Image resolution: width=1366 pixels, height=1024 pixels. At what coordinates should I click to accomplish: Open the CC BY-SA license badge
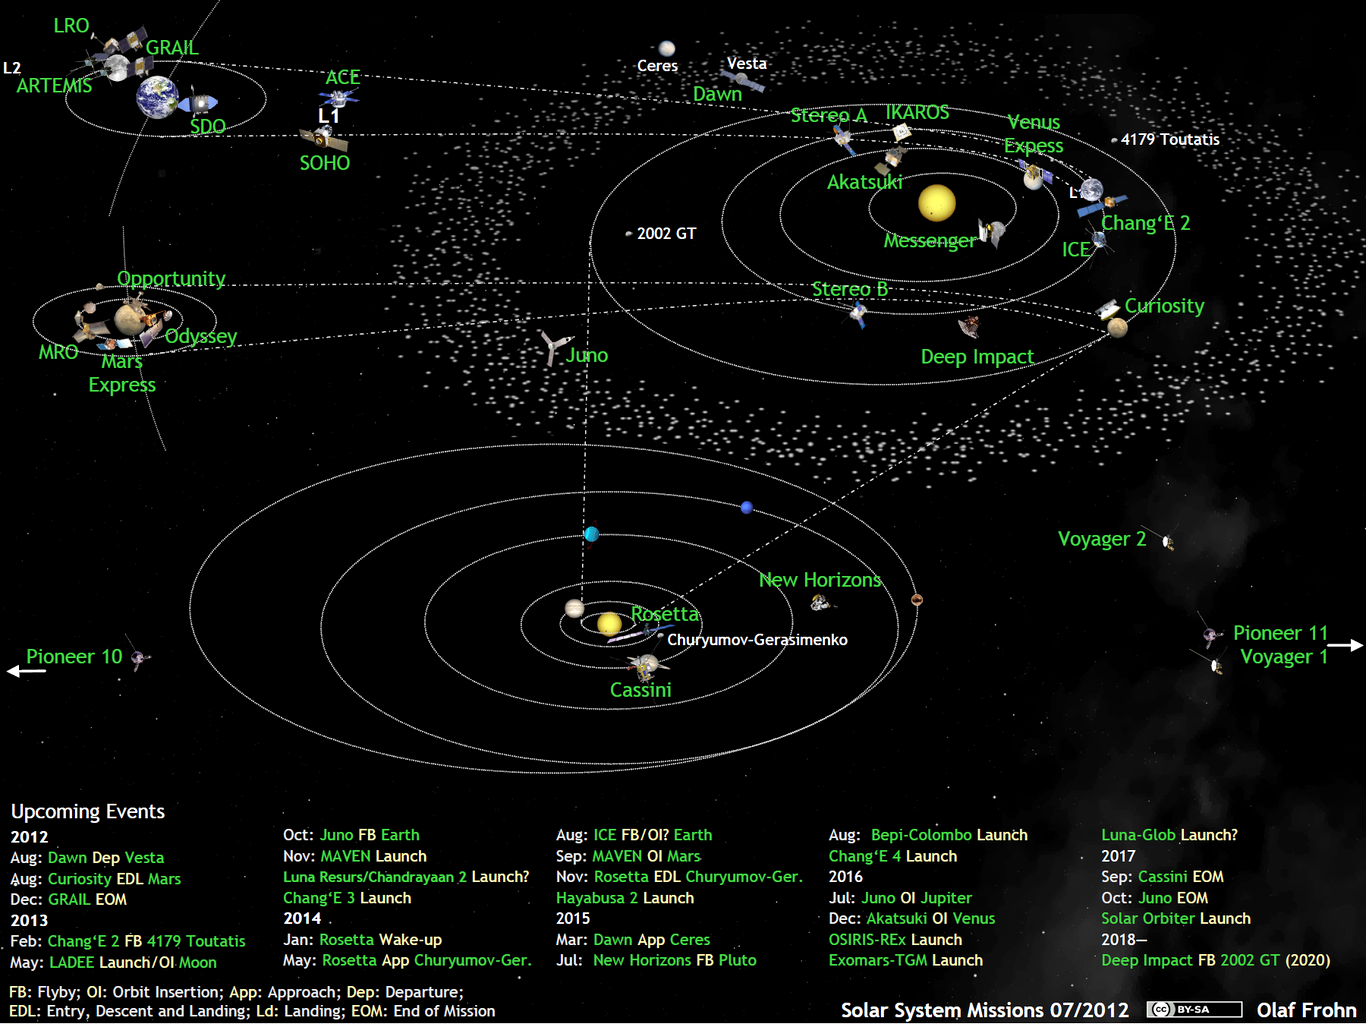pos(1194,1010)
